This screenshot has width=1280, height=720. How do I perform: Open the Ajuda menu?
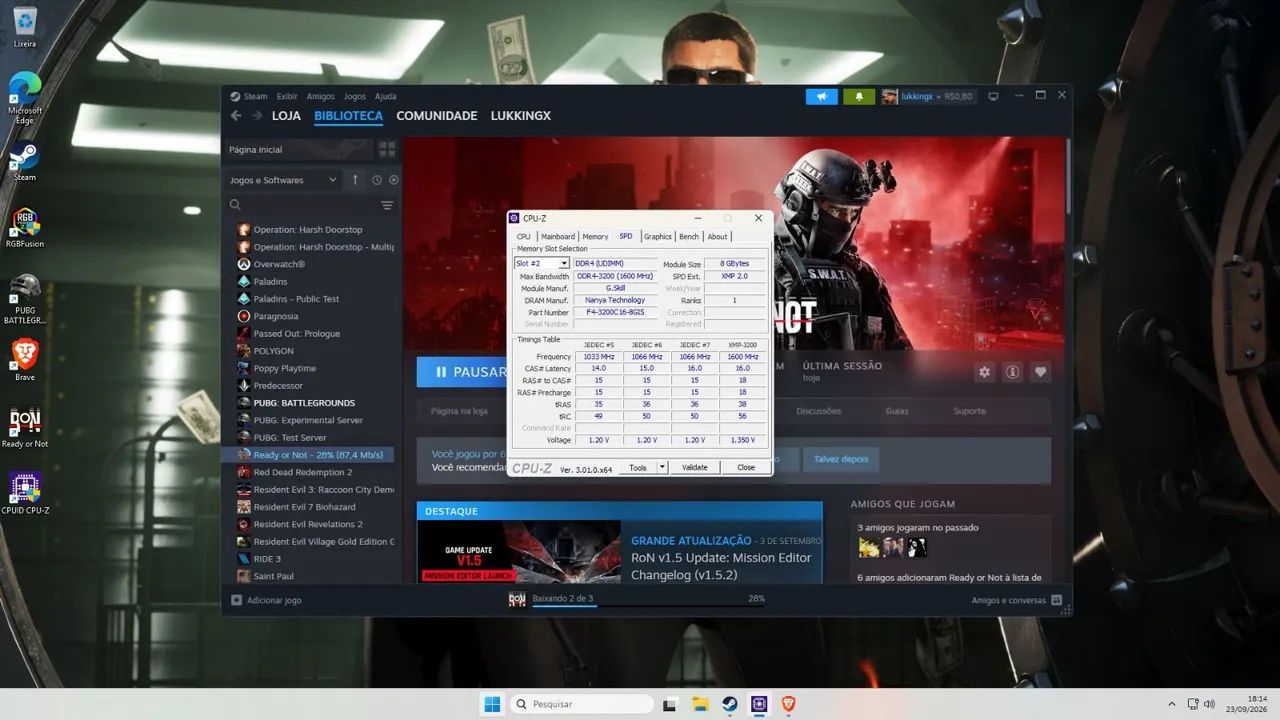point(386,96)
